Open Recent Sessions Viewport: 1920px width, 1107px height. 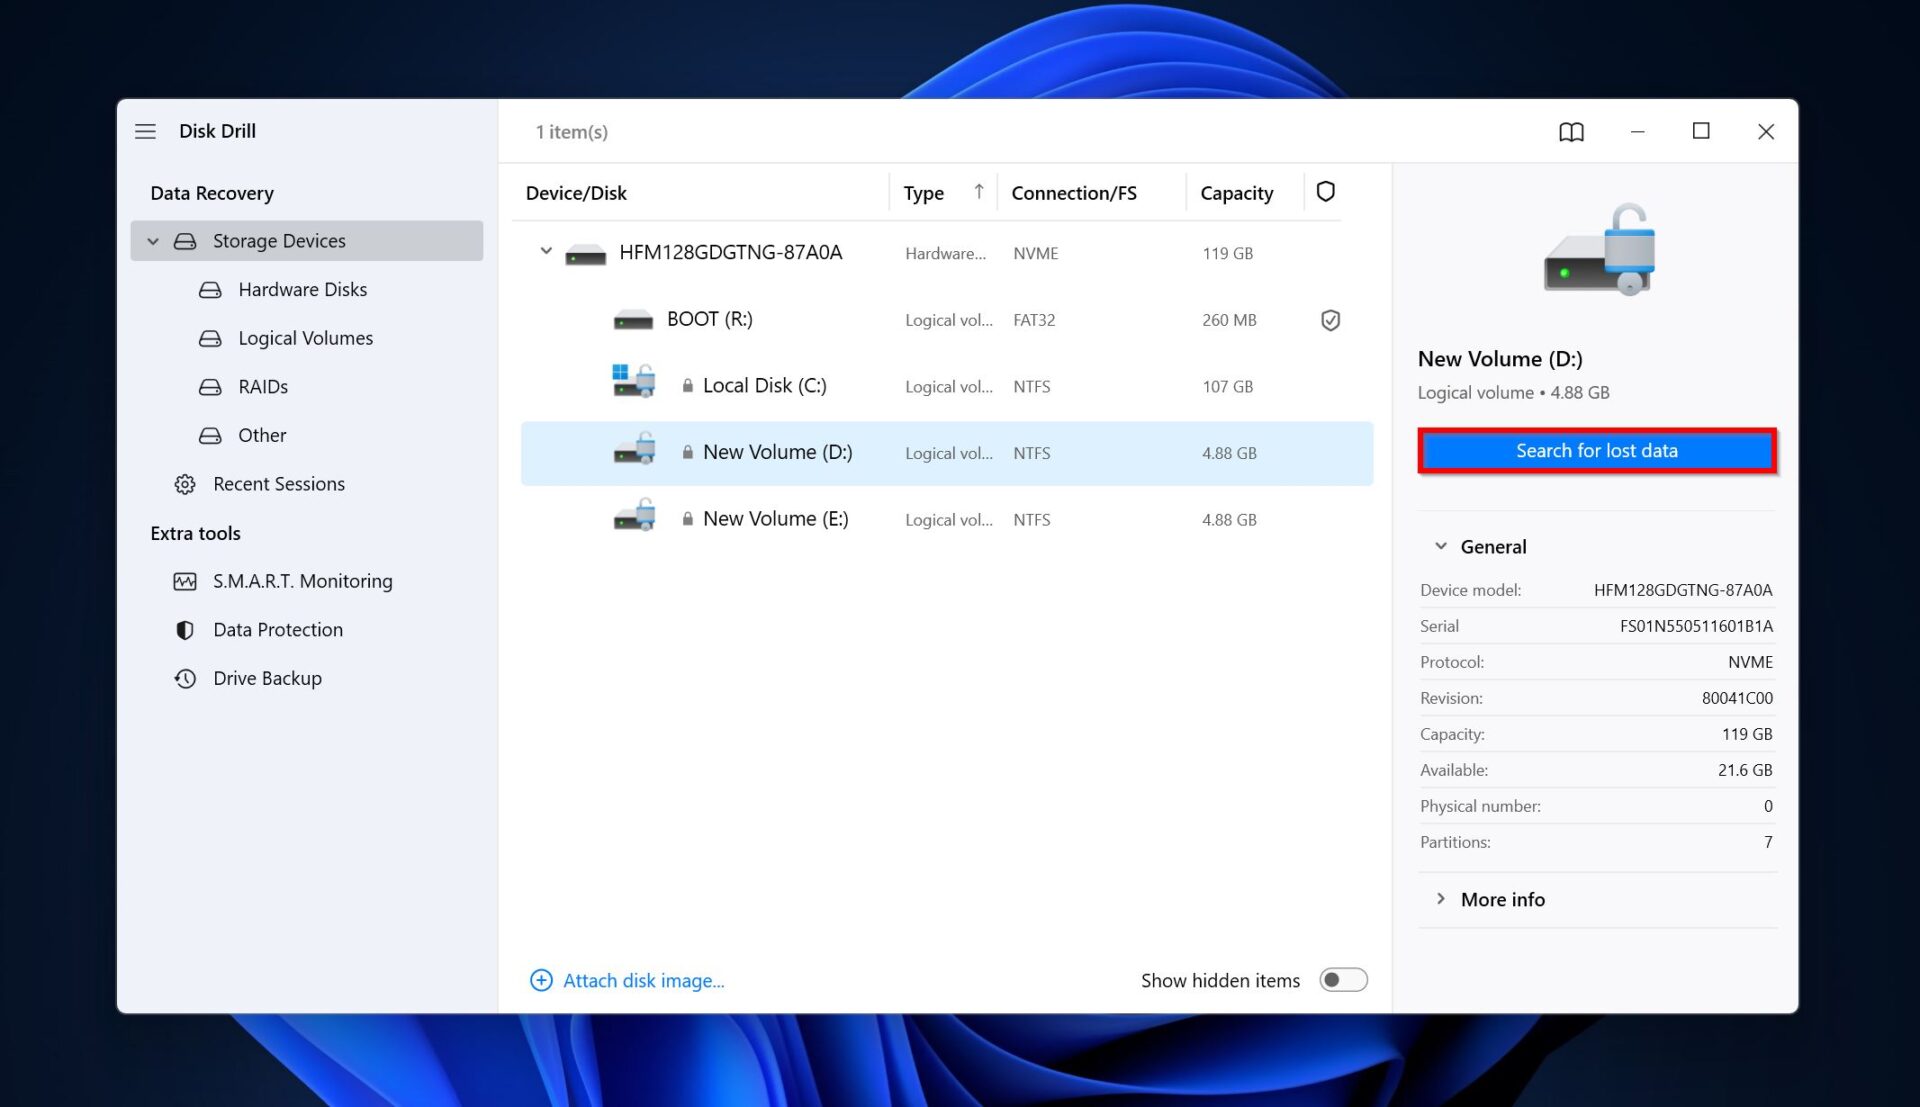pyautogui.click(x=278, y=483)
